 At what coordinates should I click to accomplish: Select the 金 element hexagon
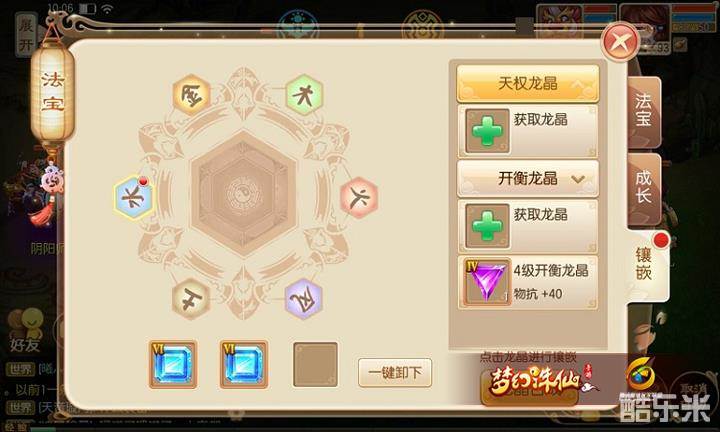pos(192,95)
